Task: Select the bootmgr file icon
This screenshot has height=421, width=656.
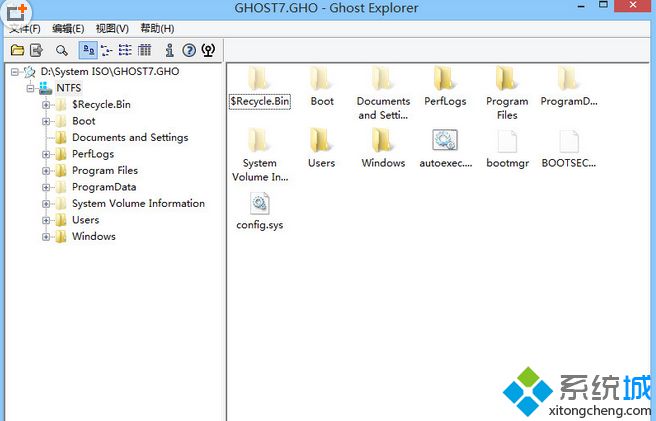Action: pos(507,141)
